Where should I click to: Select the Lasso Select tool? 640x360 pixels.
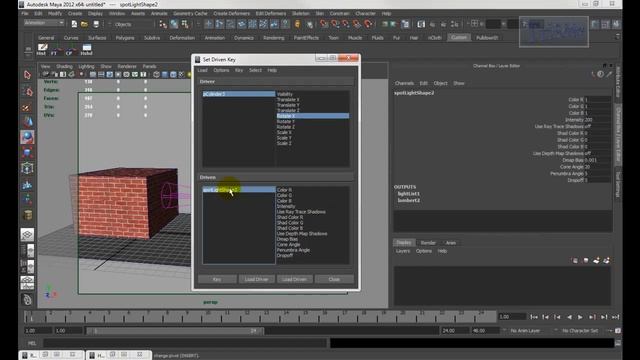(x=27, y=91)
